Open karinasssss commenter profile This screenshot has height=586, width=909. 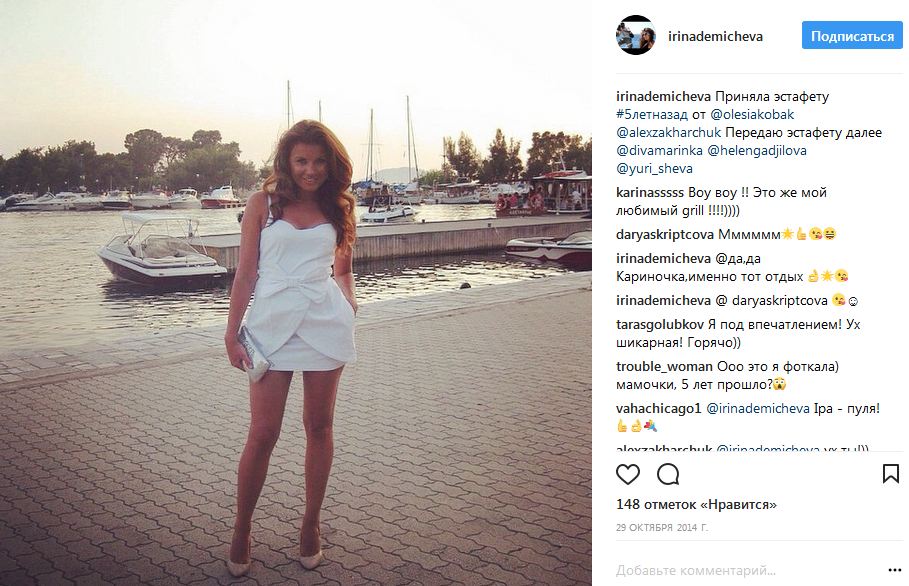[650, 192]
